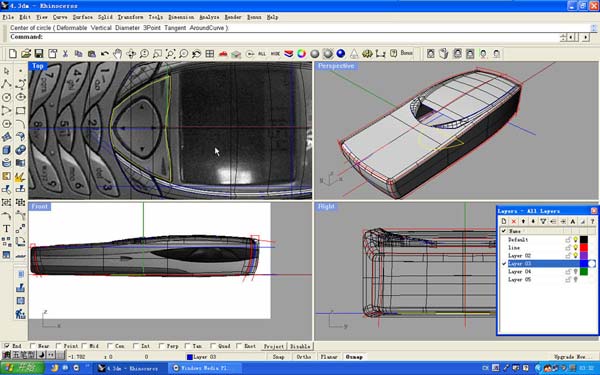Select the Polyline tool in left toolbar
Image resolution: width=600 pixels, height=375 pixels.
click(7, 84)
